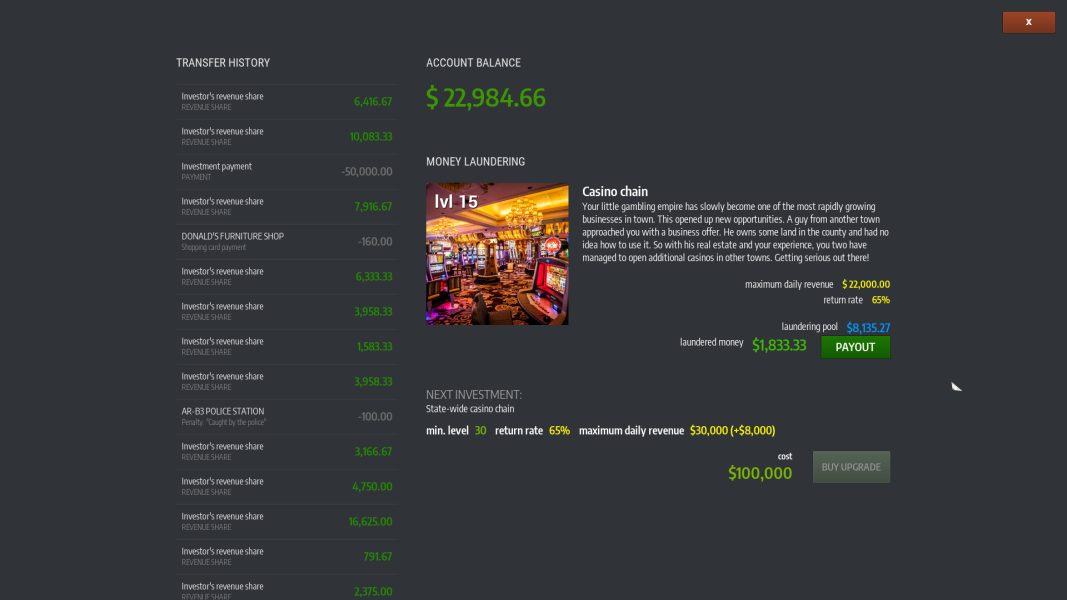1067x600 pixels.
Task: Click the 2,375.00 revenue share entry
Action: tap(286, 589)
